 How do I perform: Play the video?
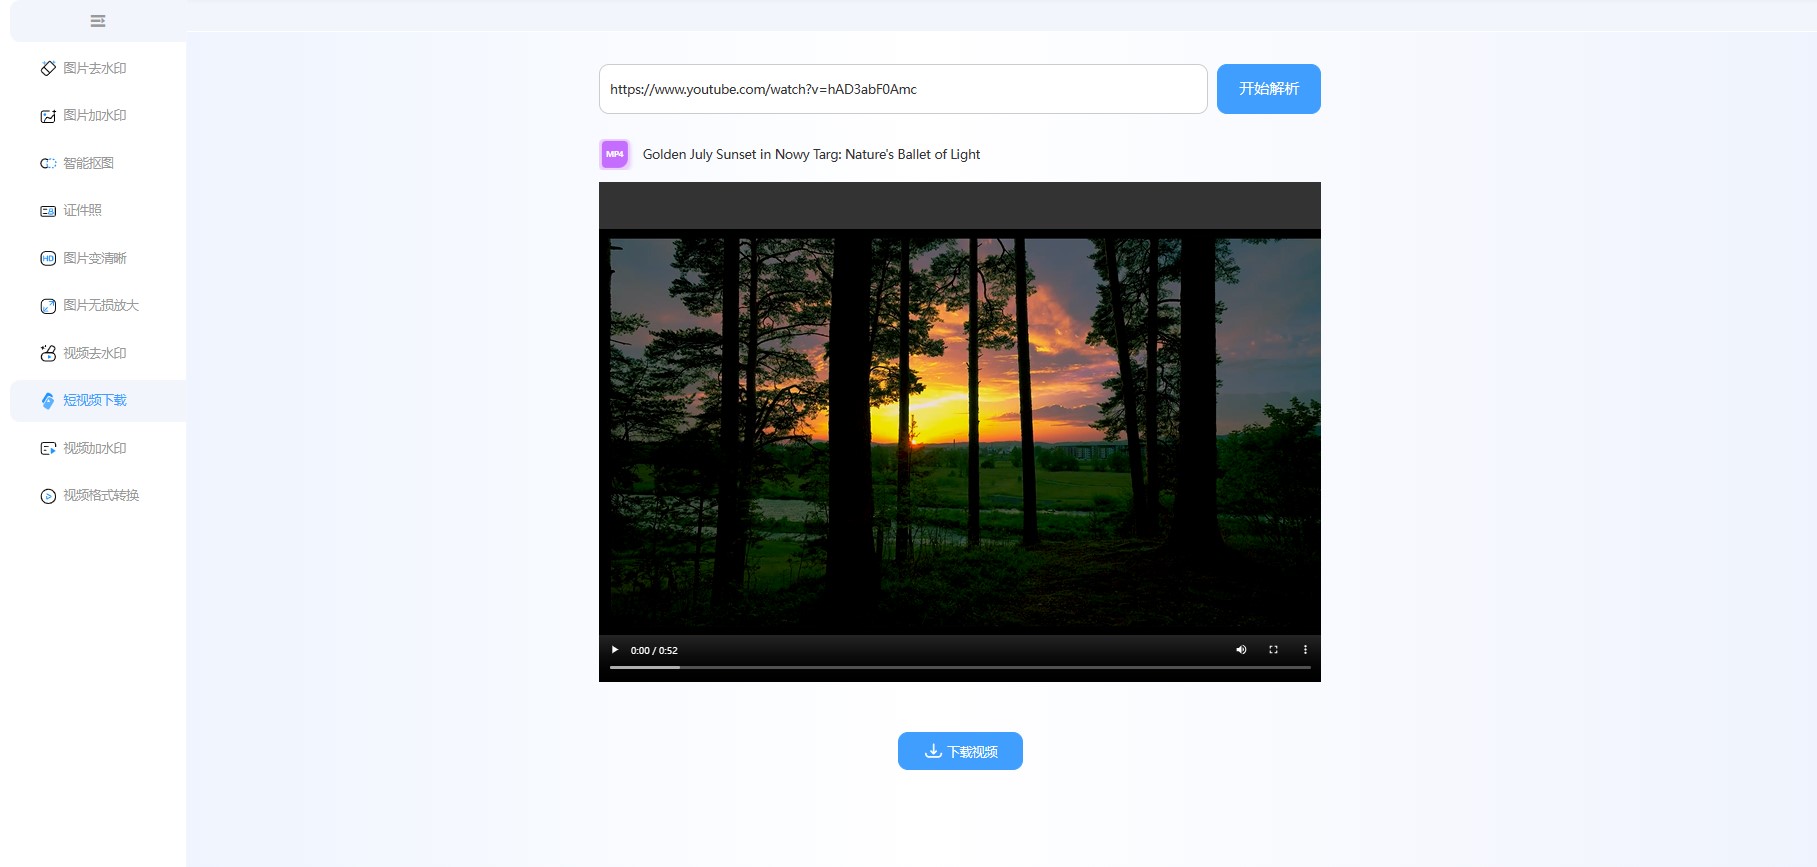(615, 650)
